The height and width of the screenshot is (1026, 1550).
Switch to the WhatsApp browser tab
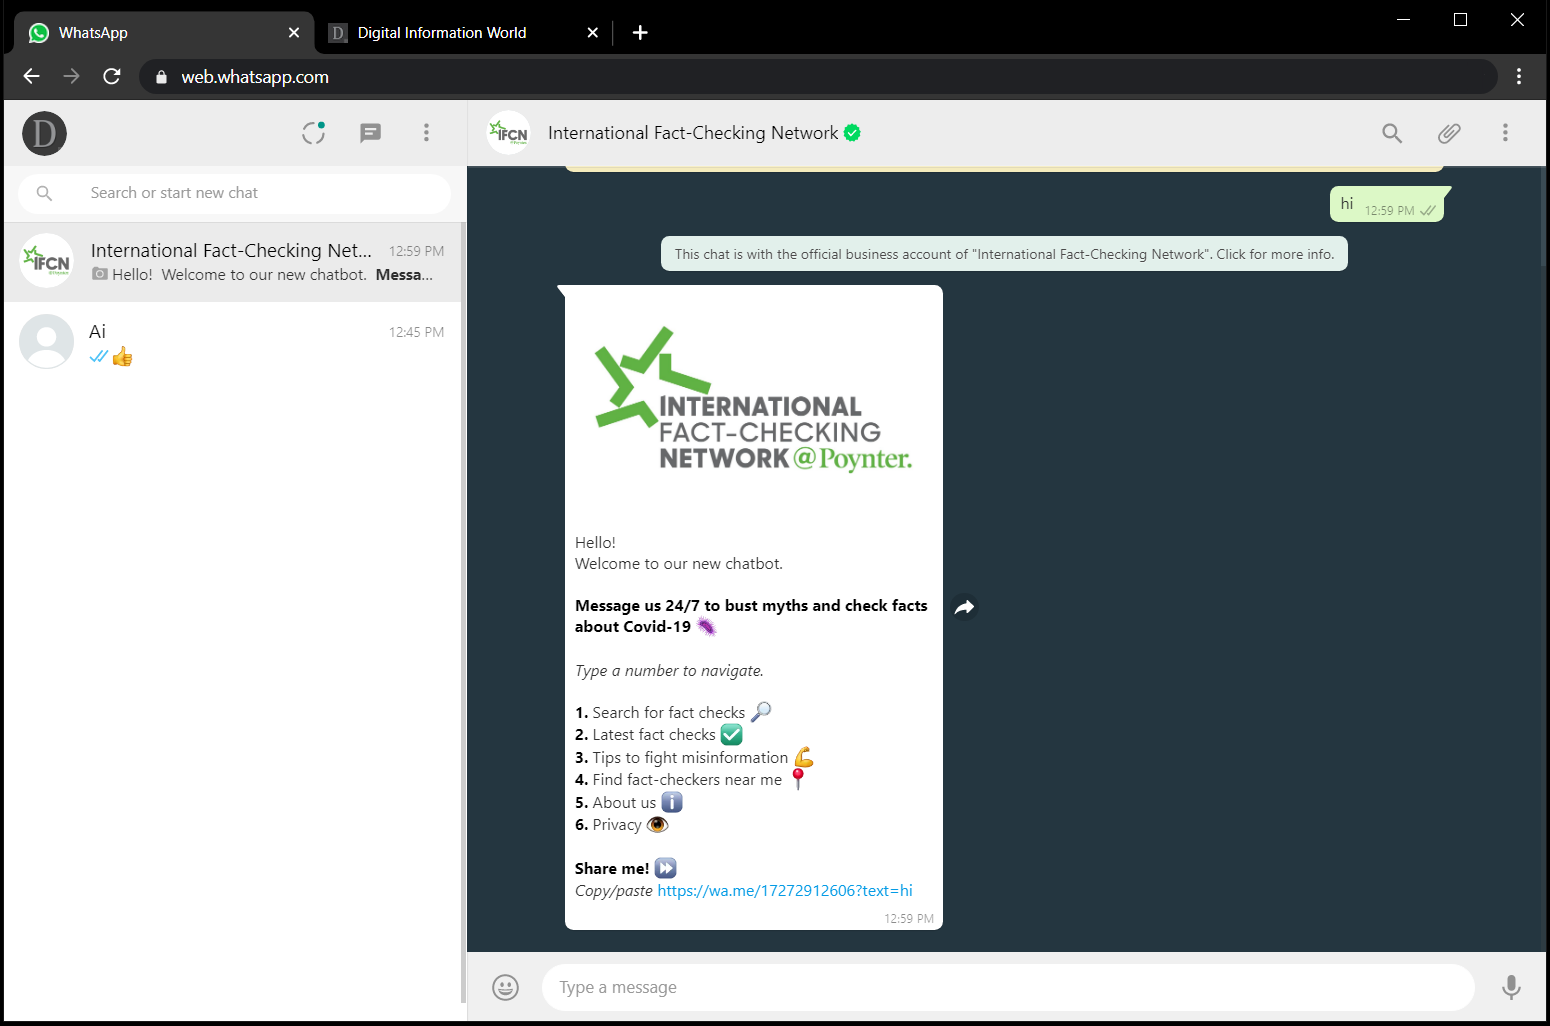(x=165, y=33)
